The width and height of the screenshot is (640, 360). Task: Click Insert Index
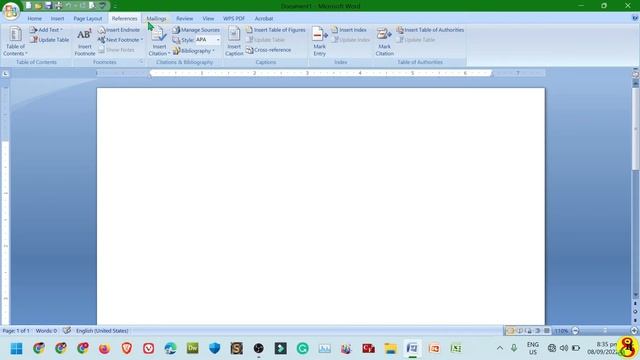coord(349,30)
